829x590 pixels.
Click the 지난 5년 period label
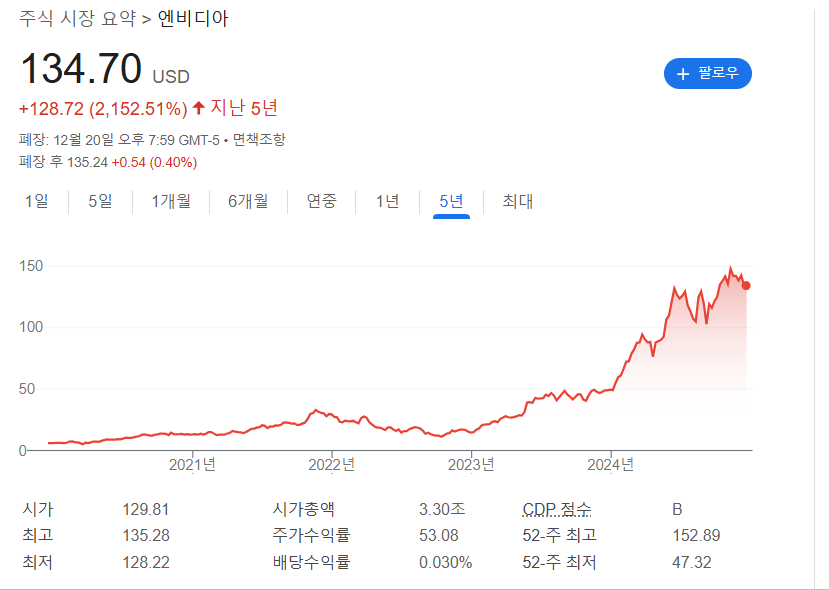pyautogui.click(x=244, y=108)
